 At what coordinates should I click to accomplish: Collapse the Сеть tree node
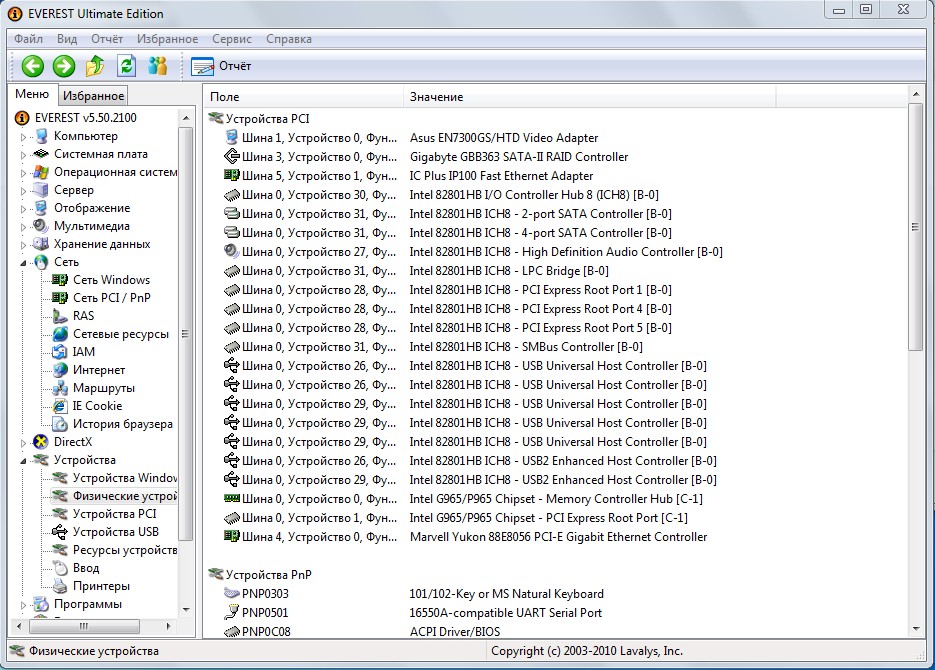pyautogui.click(x=23, y=262)
